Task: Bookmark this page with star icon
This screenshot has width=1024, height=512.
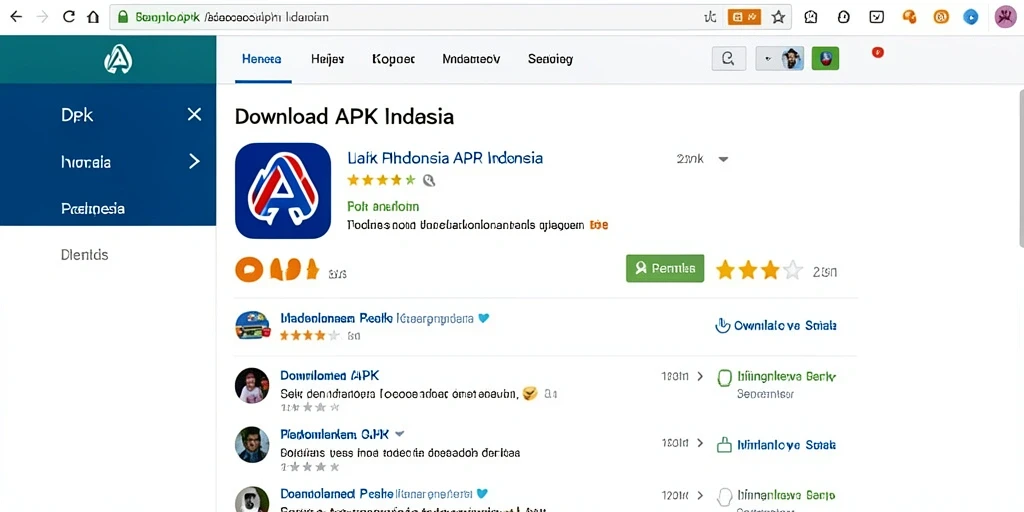Action: [x=778, y=18]
